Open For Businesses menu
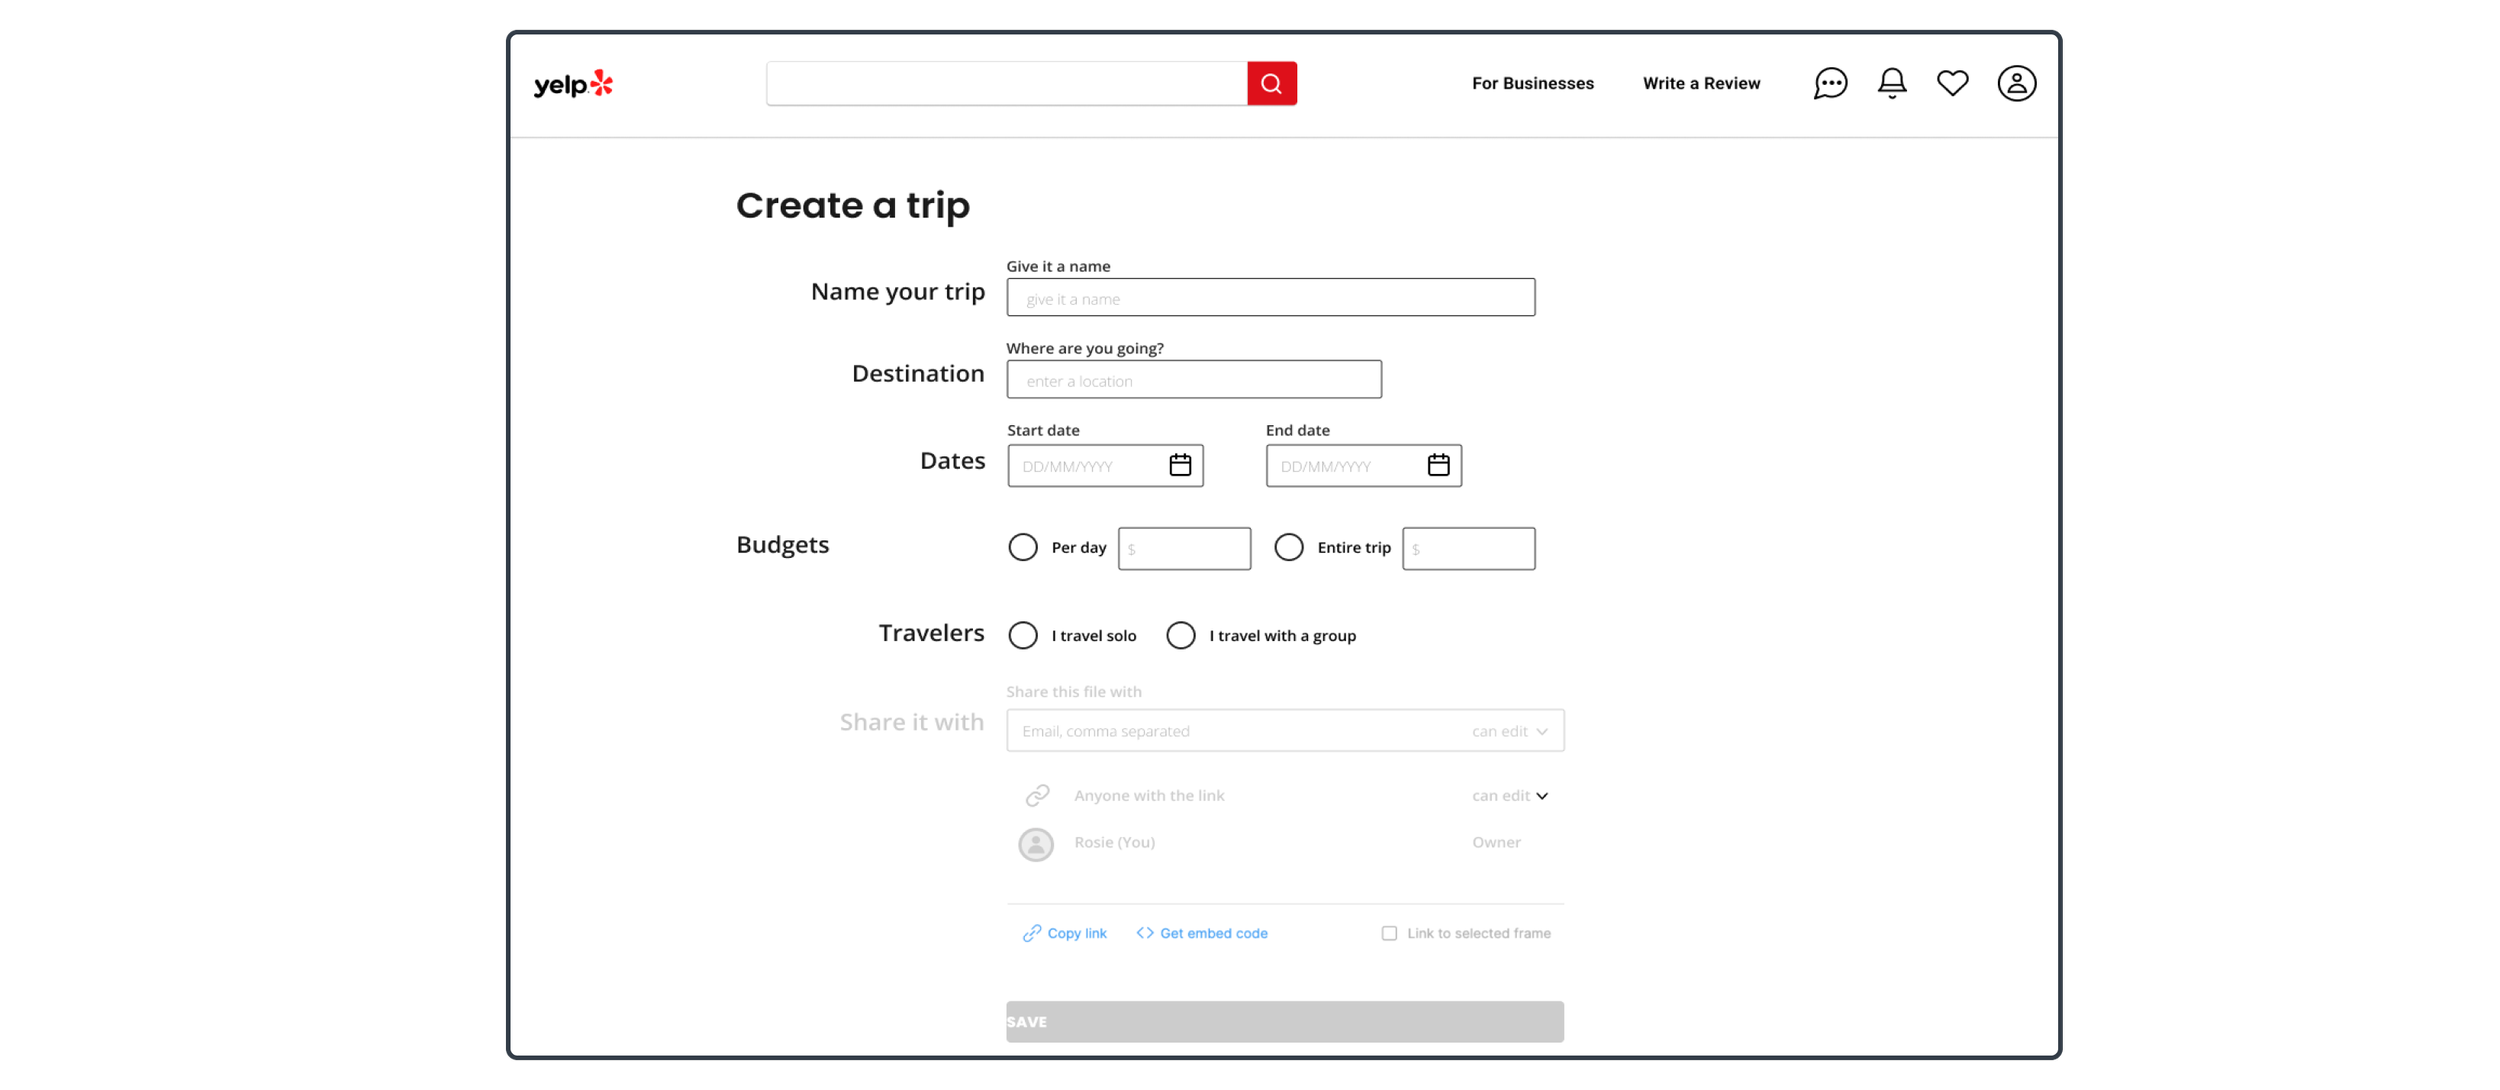Viewport: 2500px width, 1090px height. coord(1532,83)
